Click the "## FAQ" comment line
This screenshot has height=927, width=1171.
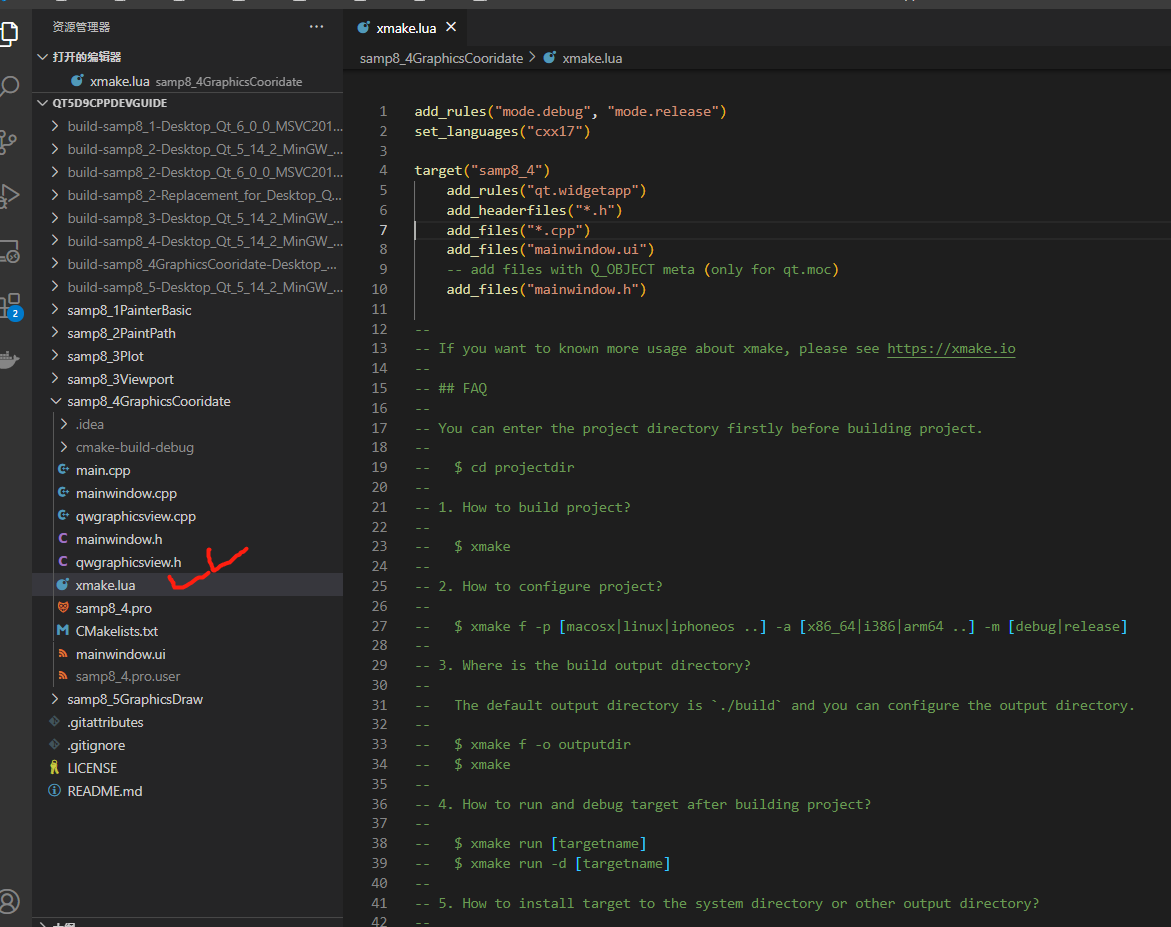[x=451, y=388]
